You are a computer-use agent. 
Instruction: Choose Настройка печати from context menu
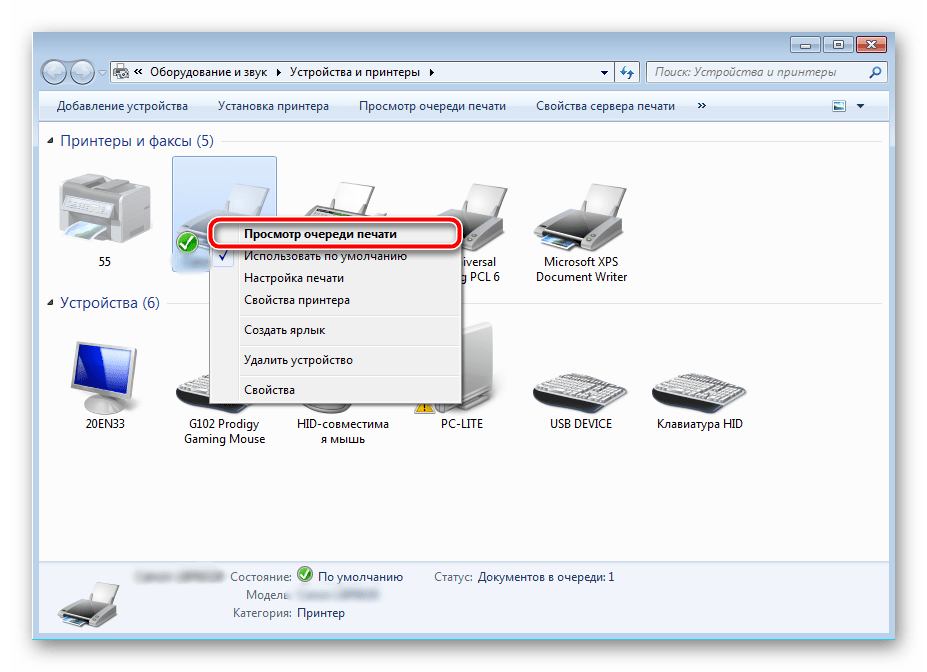coord(294,278)
